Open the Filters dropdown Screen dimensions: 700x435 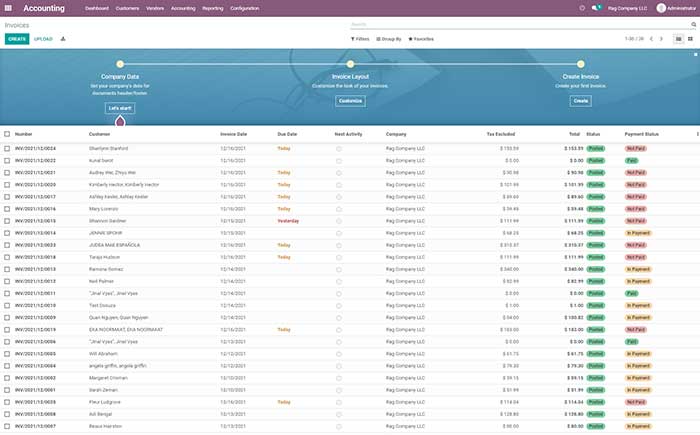click(360, 39)
